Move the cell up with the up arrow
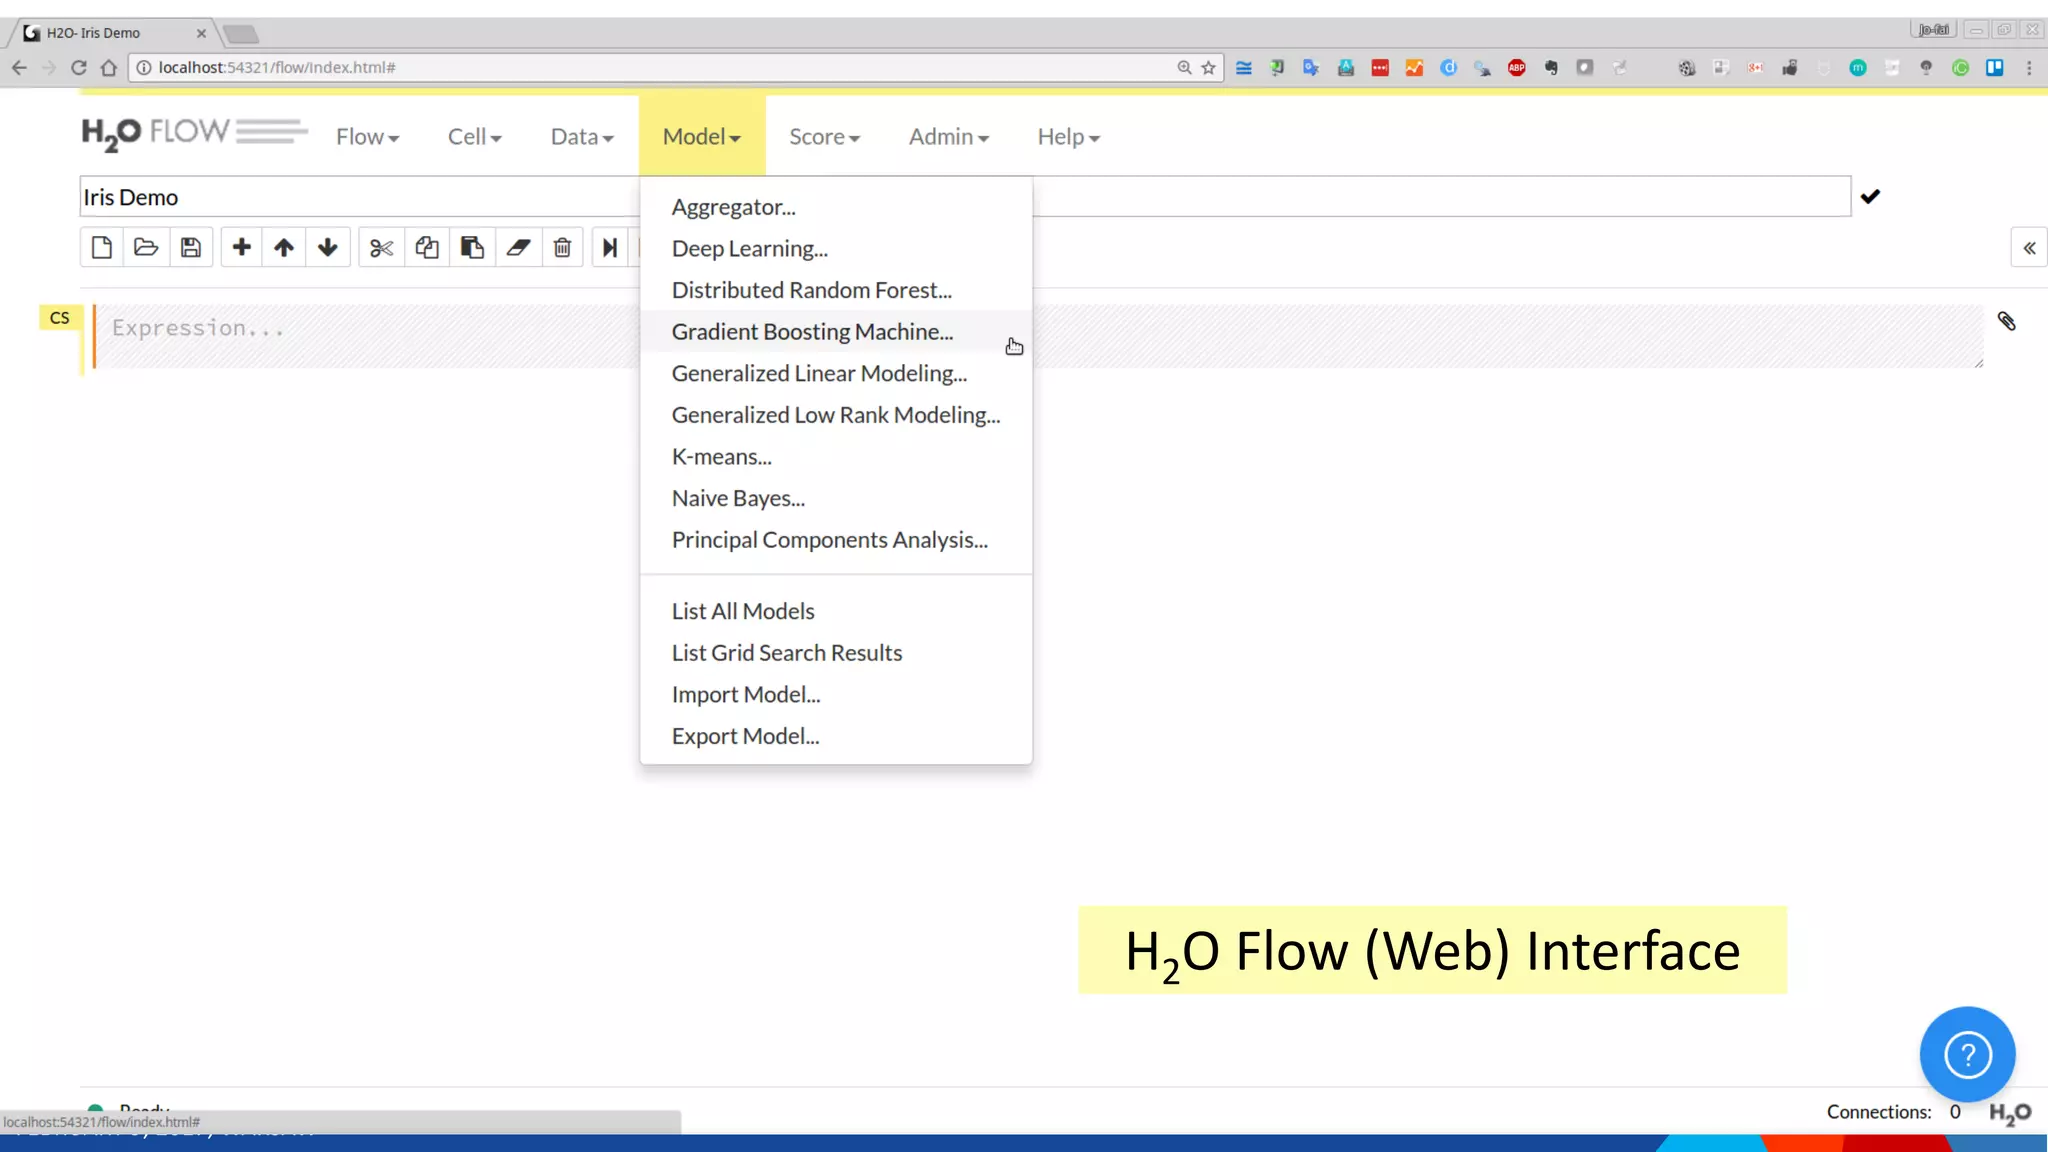Viewport: 2048px width, 1152px height. (x=284, y=247)
